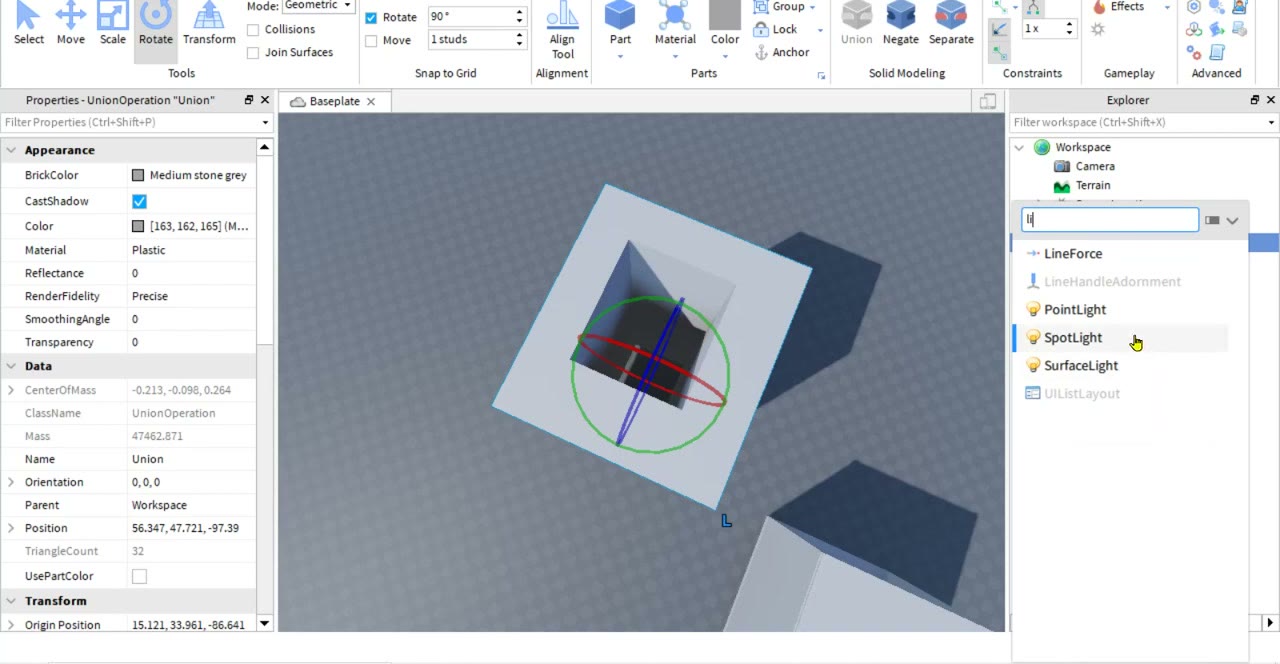Close the Baseplate tab
The image size is (1280, 664).
click(x=371, y=101)
